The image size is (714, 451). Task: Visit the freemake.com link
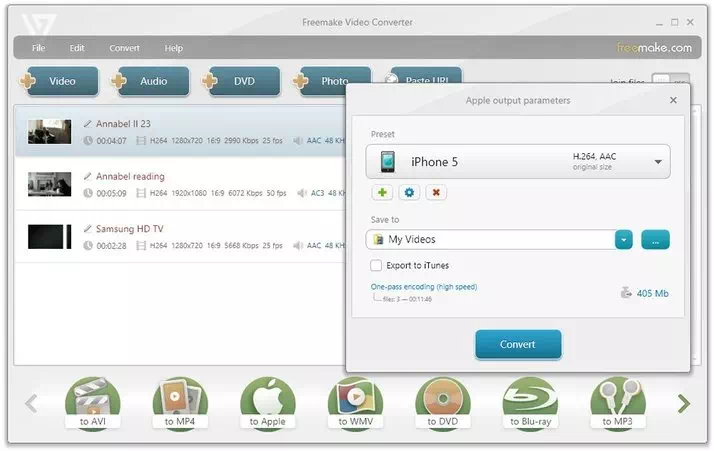[x=654, y=47]
